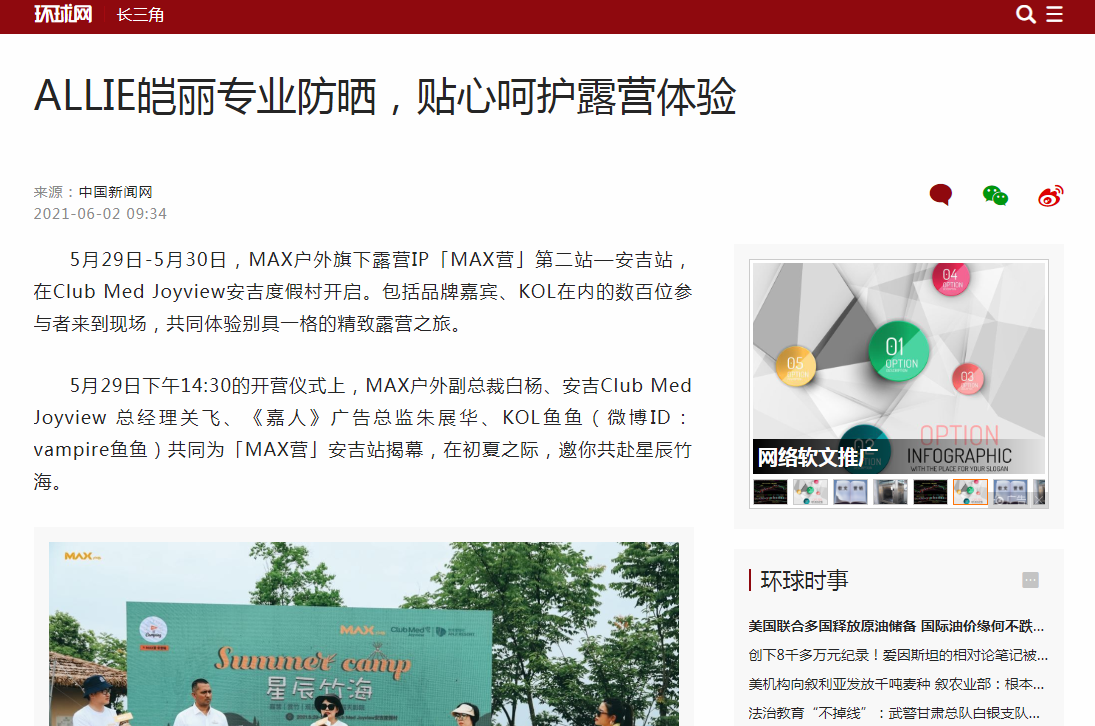Screen dimensions: 1095x726
Task: Open news 法治教育 不掉线 武警甘肃
Action: point(894,713)
